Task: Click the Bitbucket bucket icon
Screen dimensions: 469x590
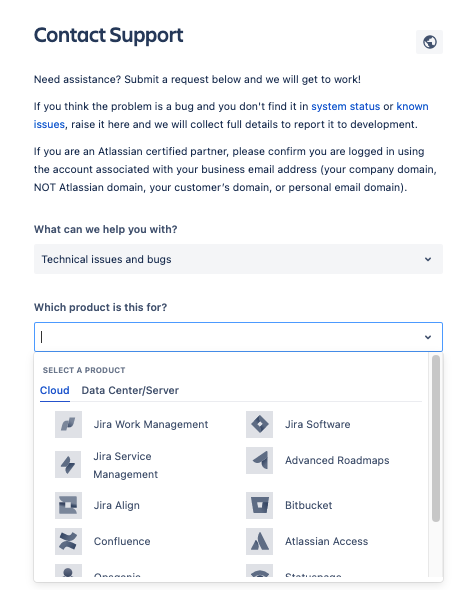Action: click(259, 505)
